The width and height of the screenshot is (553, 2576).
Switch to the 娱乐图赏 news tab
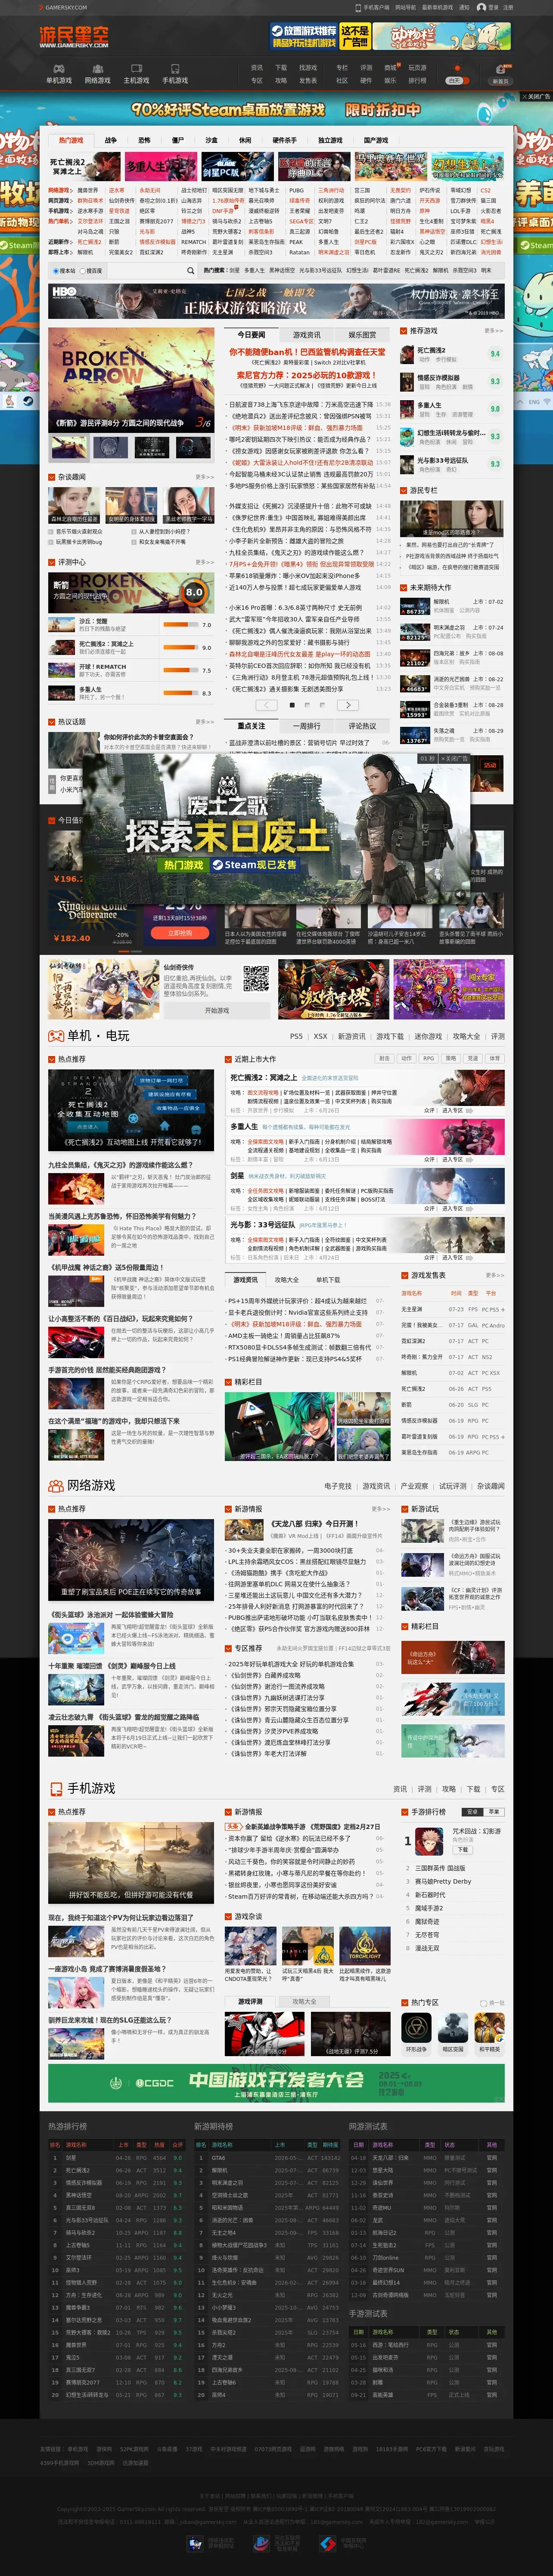click(x=362, y=335)
